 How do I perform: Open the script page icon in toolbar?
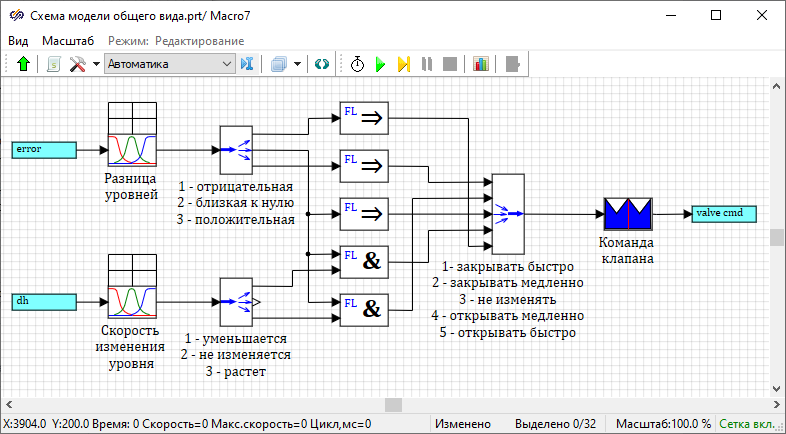[x=55, y=64]
